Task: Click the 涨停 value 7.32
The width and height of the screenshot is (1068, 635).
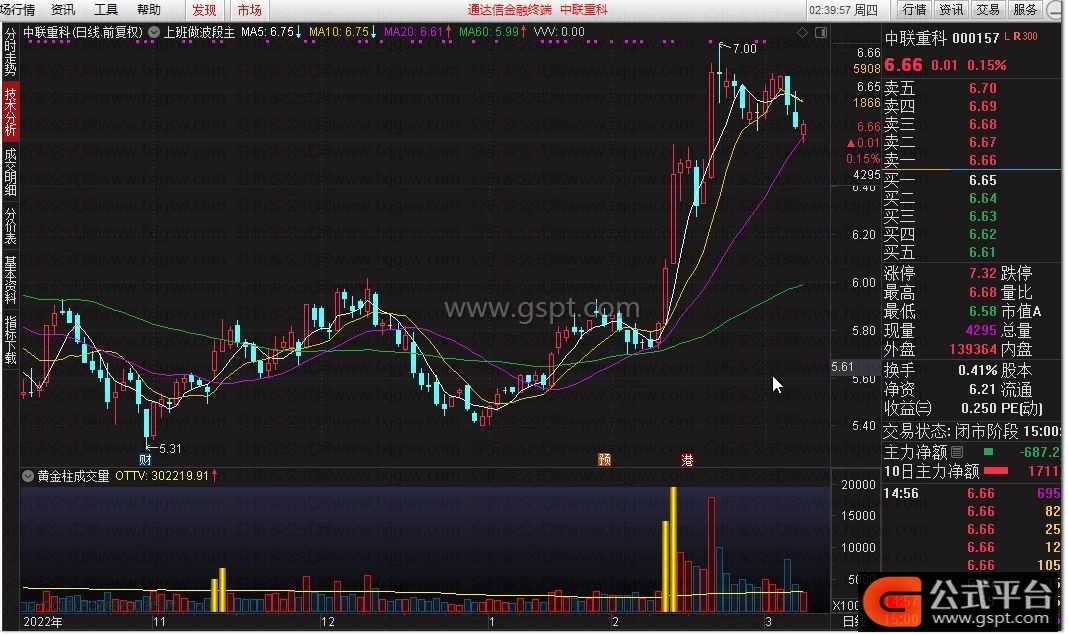Action: coord(982,273)
